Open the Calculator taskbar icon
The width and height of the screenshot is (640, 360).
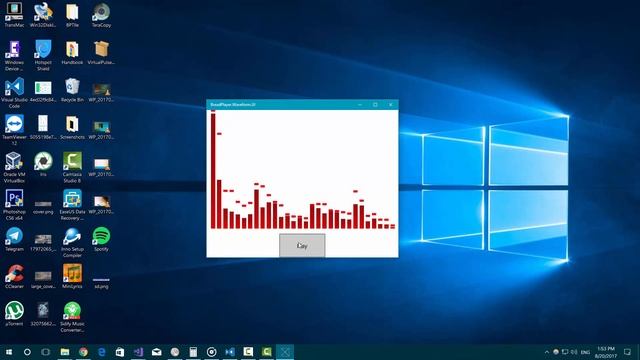pyautogui.click(x=193, y=352)
